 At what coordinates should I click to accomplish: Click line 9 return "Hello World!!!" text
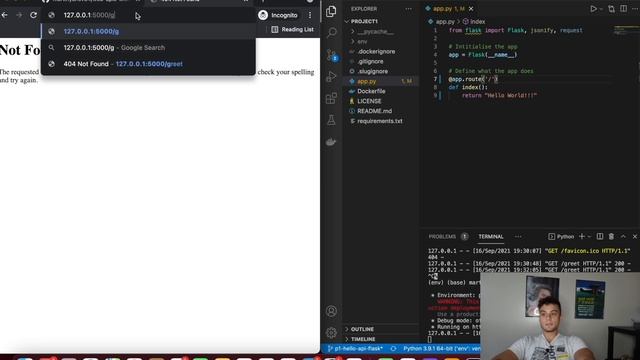499,96
